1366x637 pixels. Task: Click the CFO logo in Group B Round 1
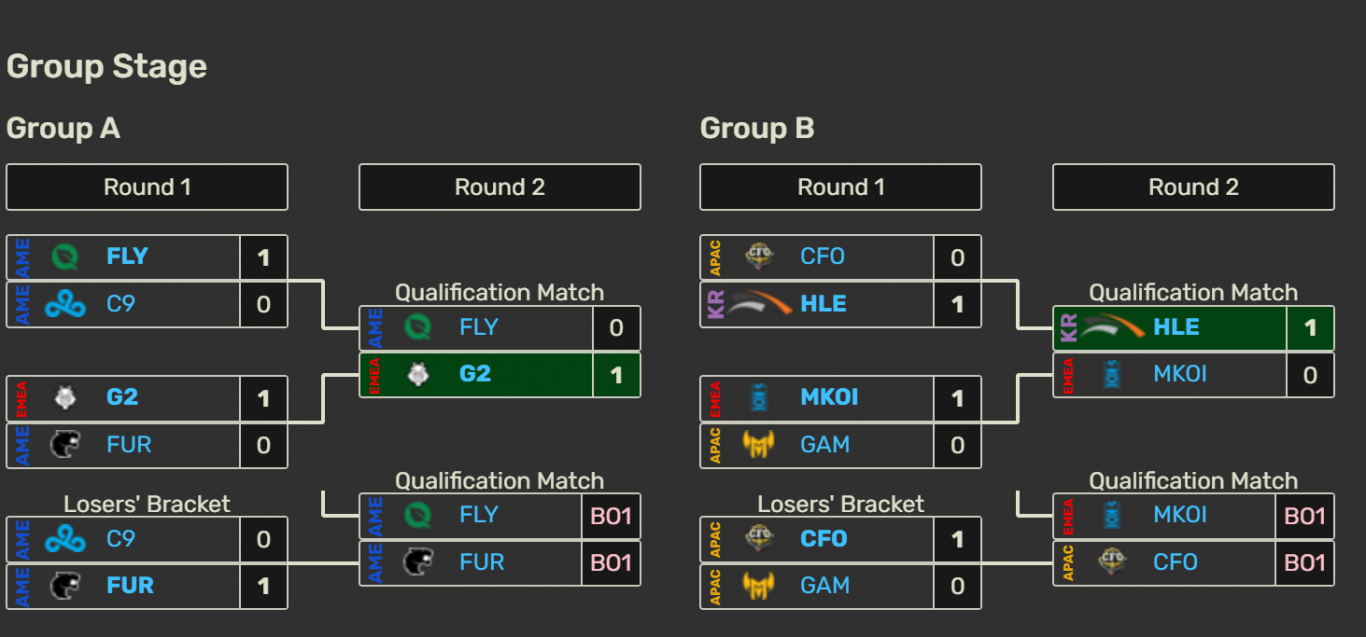pyautogui.click(x=759, y=257)
